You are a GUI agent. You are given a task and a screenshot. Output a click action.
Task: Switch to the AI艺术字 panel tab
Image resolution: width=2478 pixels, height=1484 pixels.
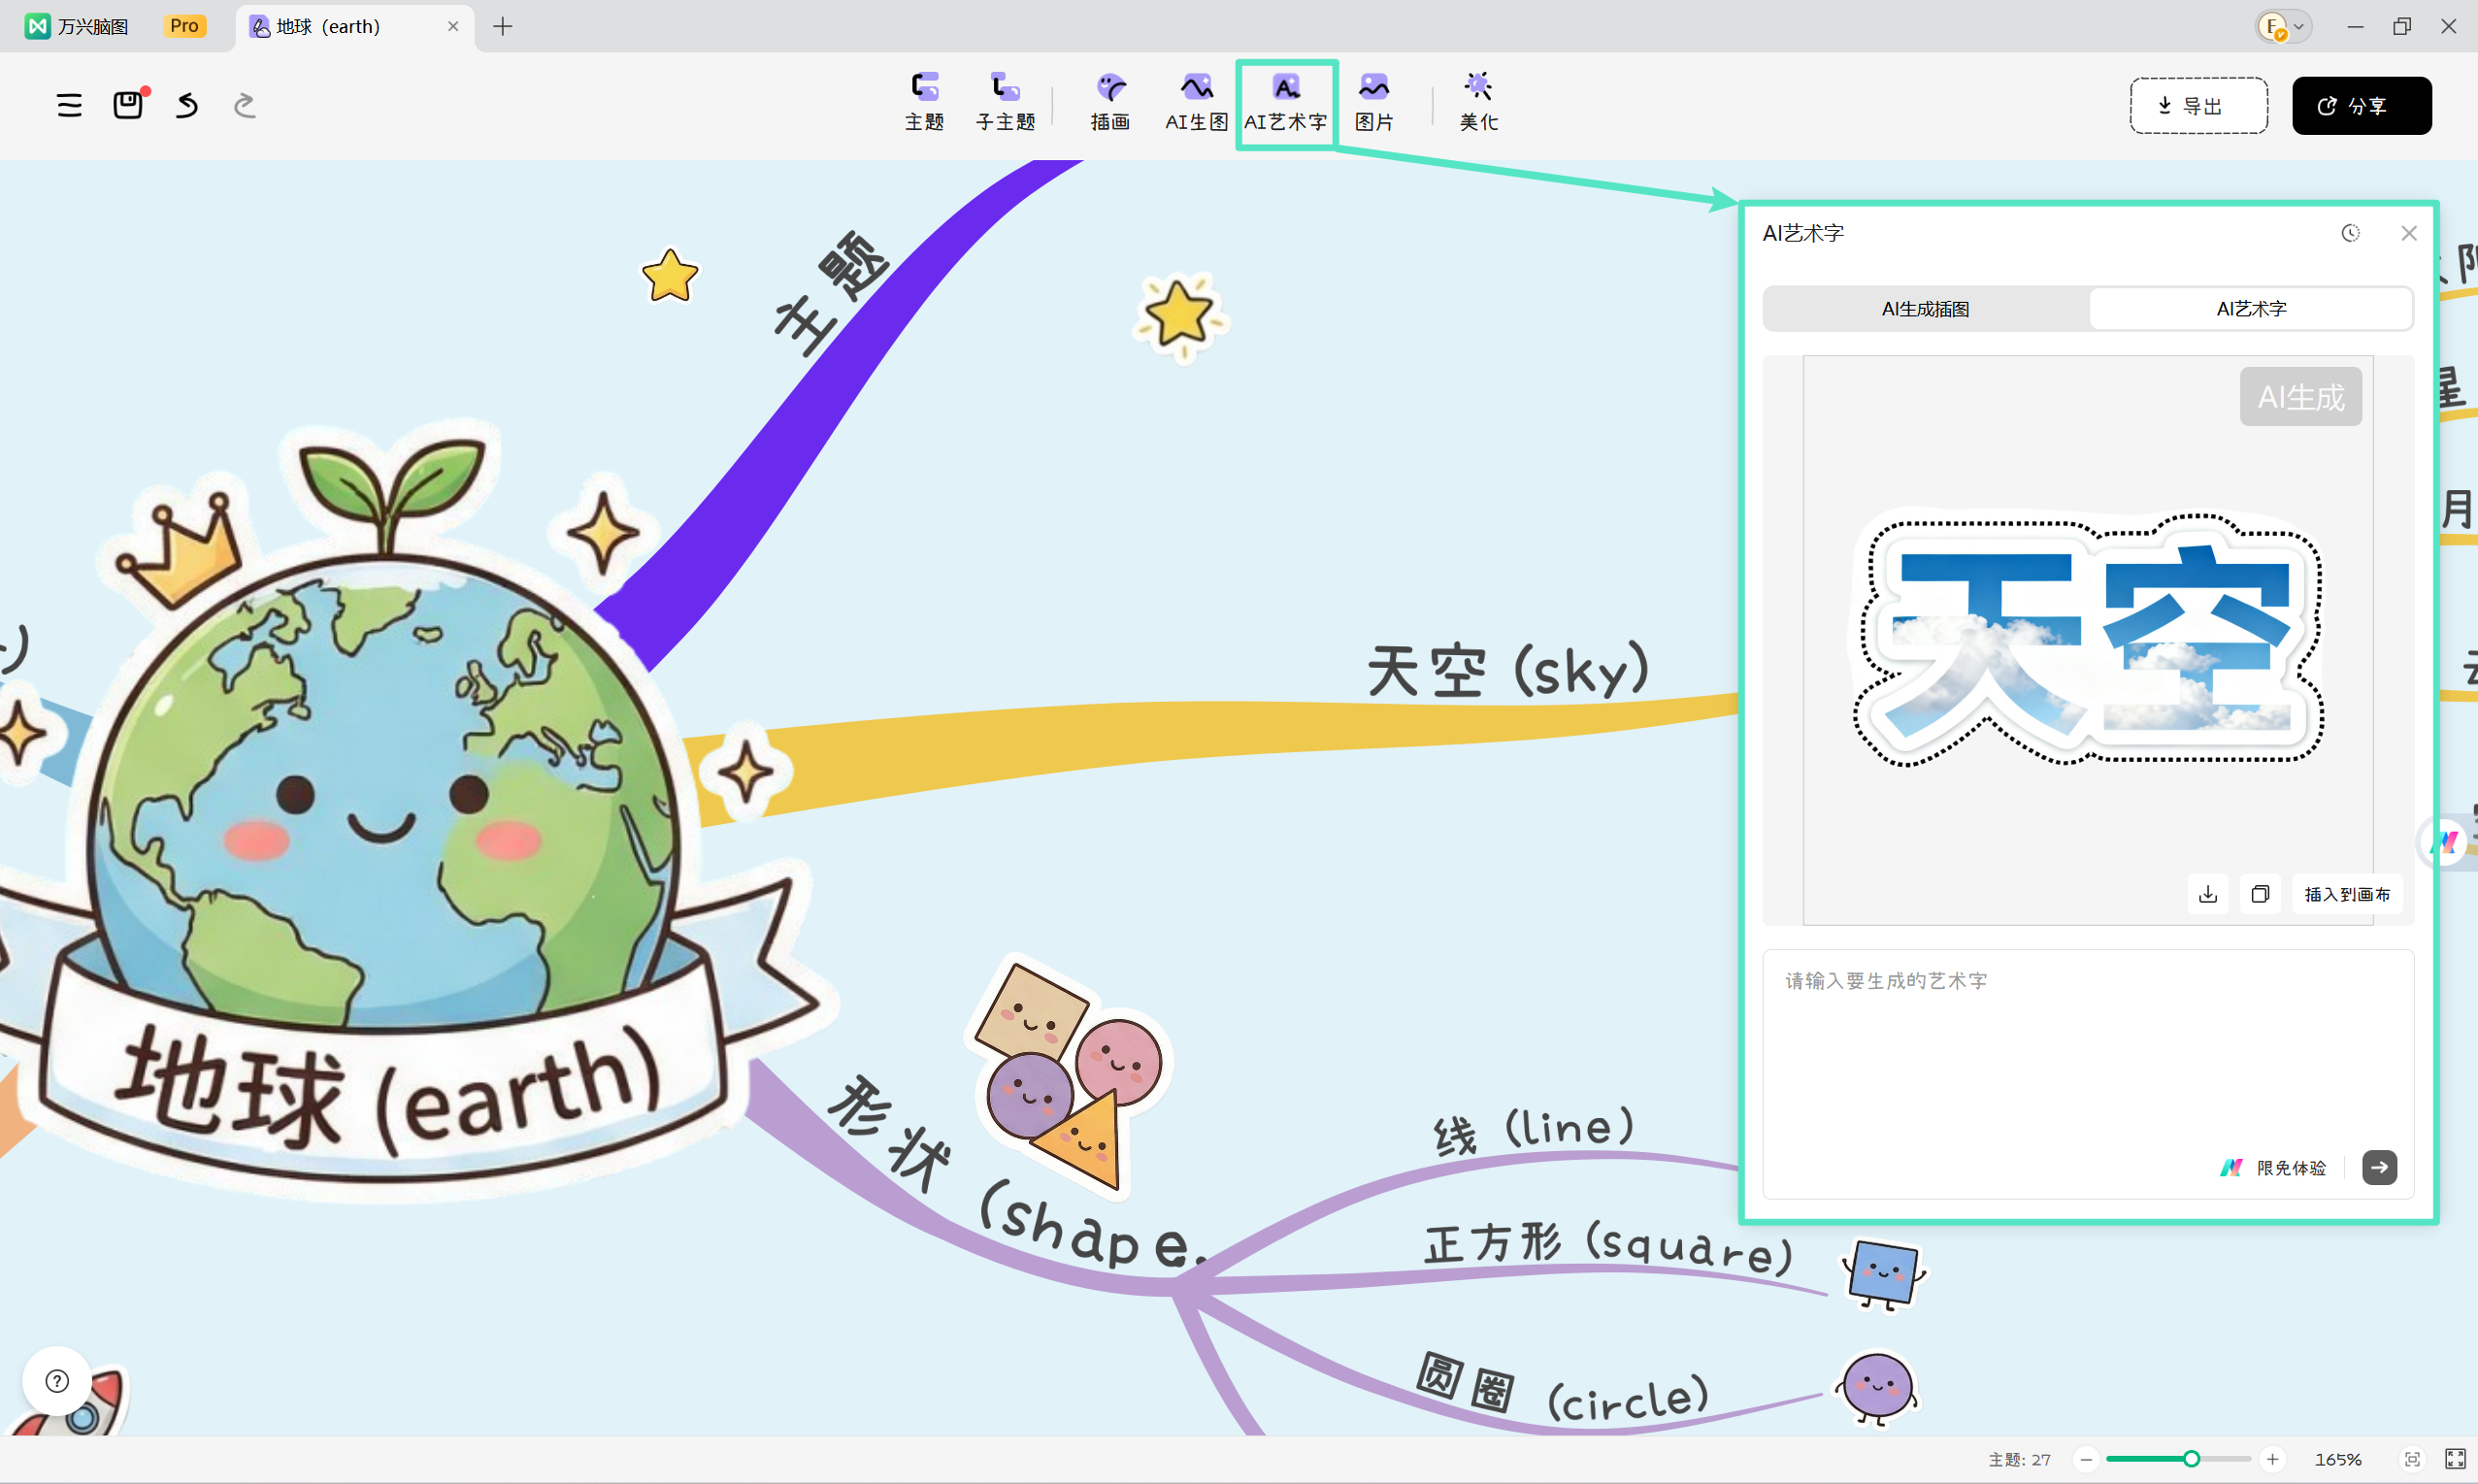click(x=2251, y=309)
